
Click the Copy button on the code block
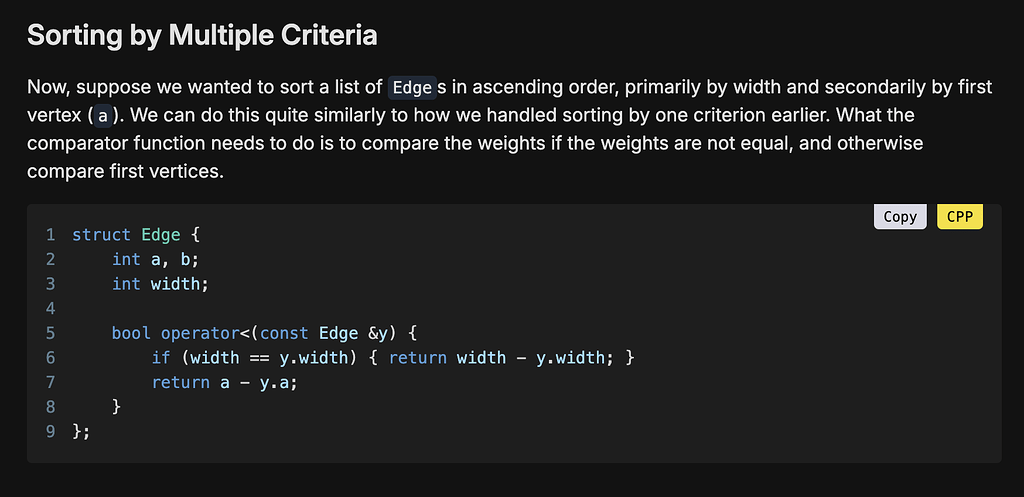pyautogui.click(x=900, y=216)
